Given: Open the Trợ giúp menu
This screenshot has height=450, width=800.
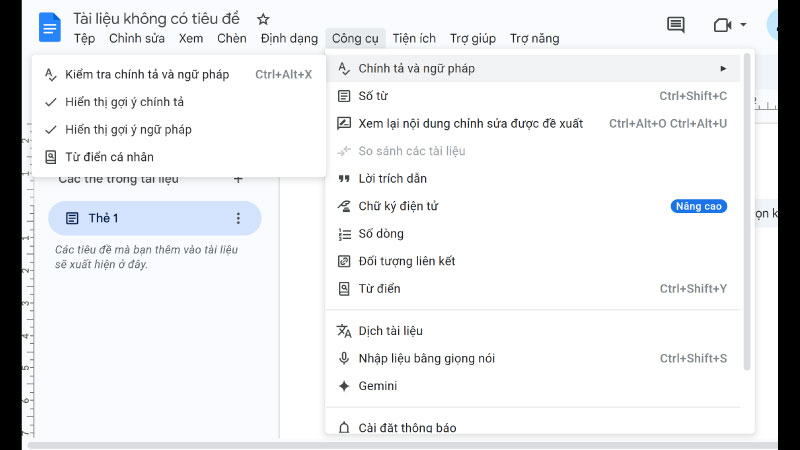Looking at the screenshot, I should (x=472, y=38).
